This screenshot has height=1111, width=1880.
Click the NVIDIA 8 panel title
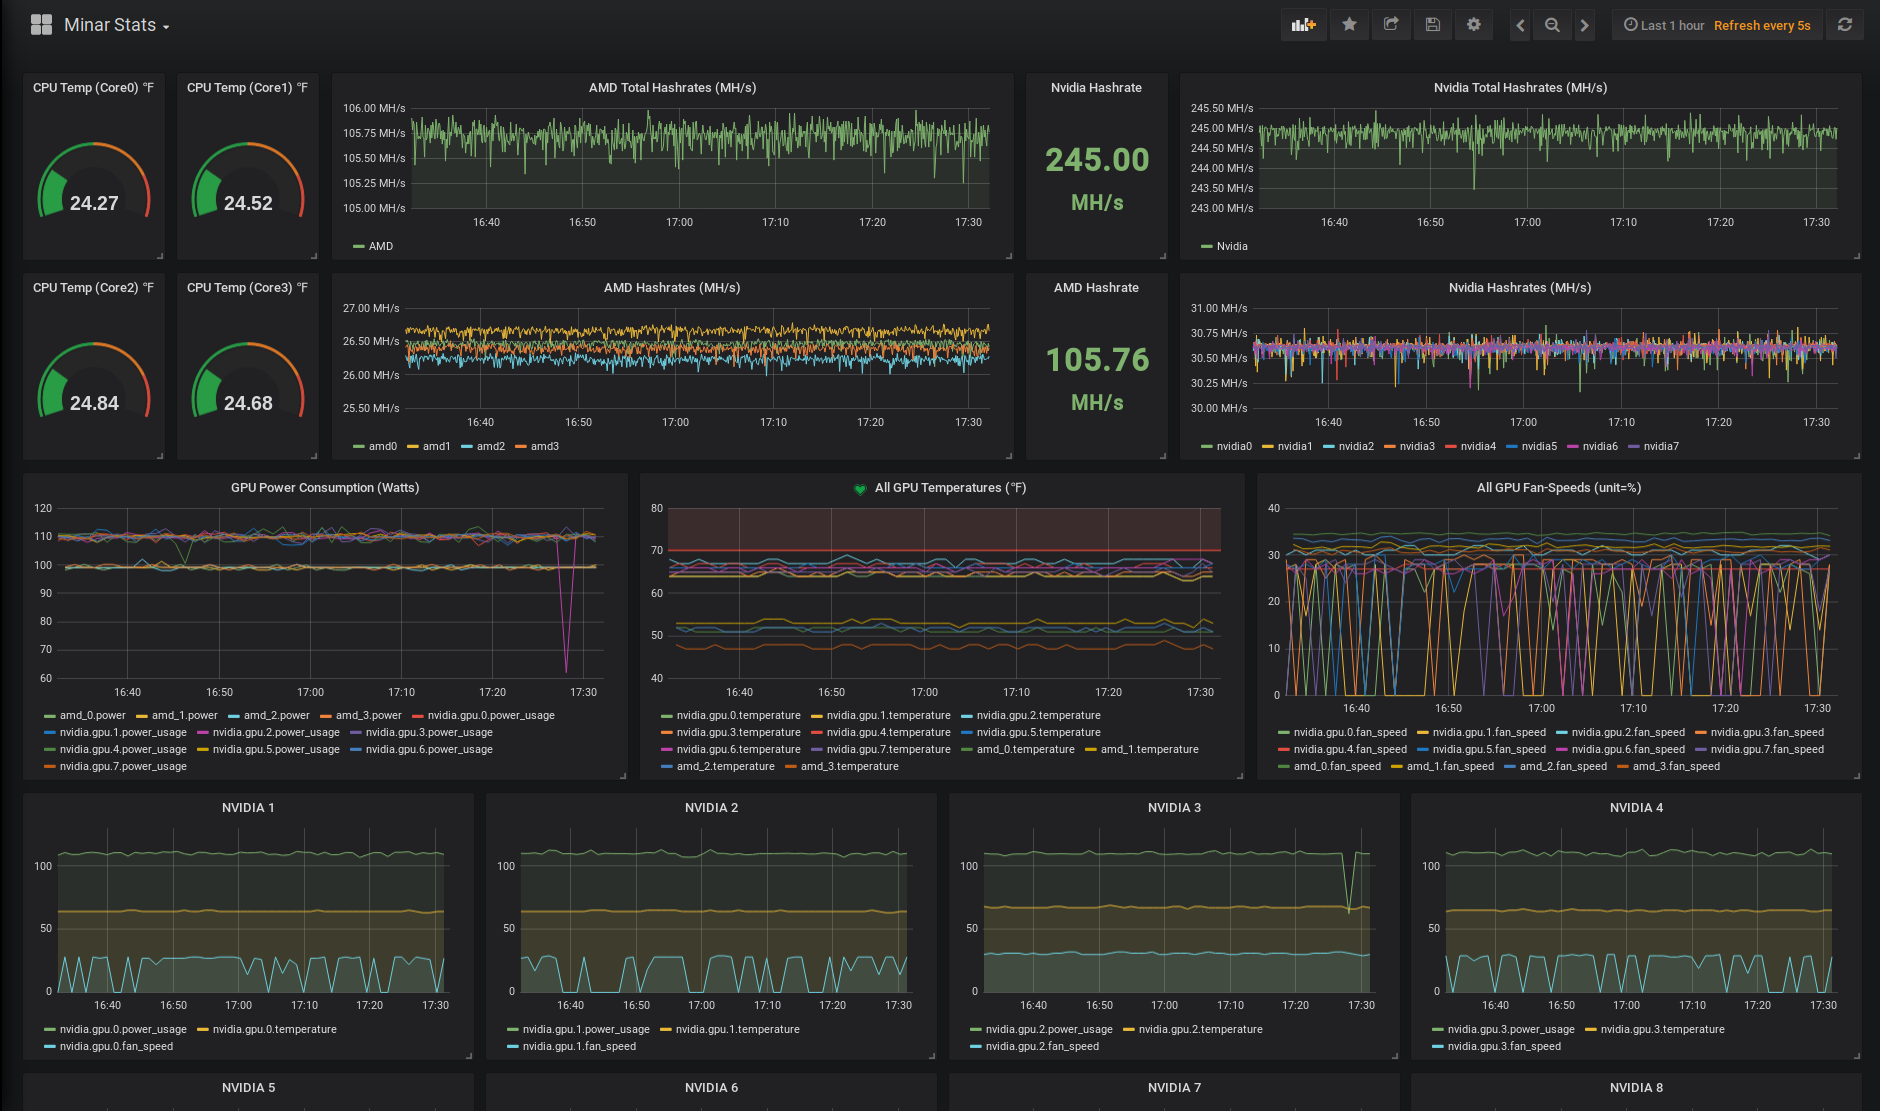click(x=1636, y=1088)
